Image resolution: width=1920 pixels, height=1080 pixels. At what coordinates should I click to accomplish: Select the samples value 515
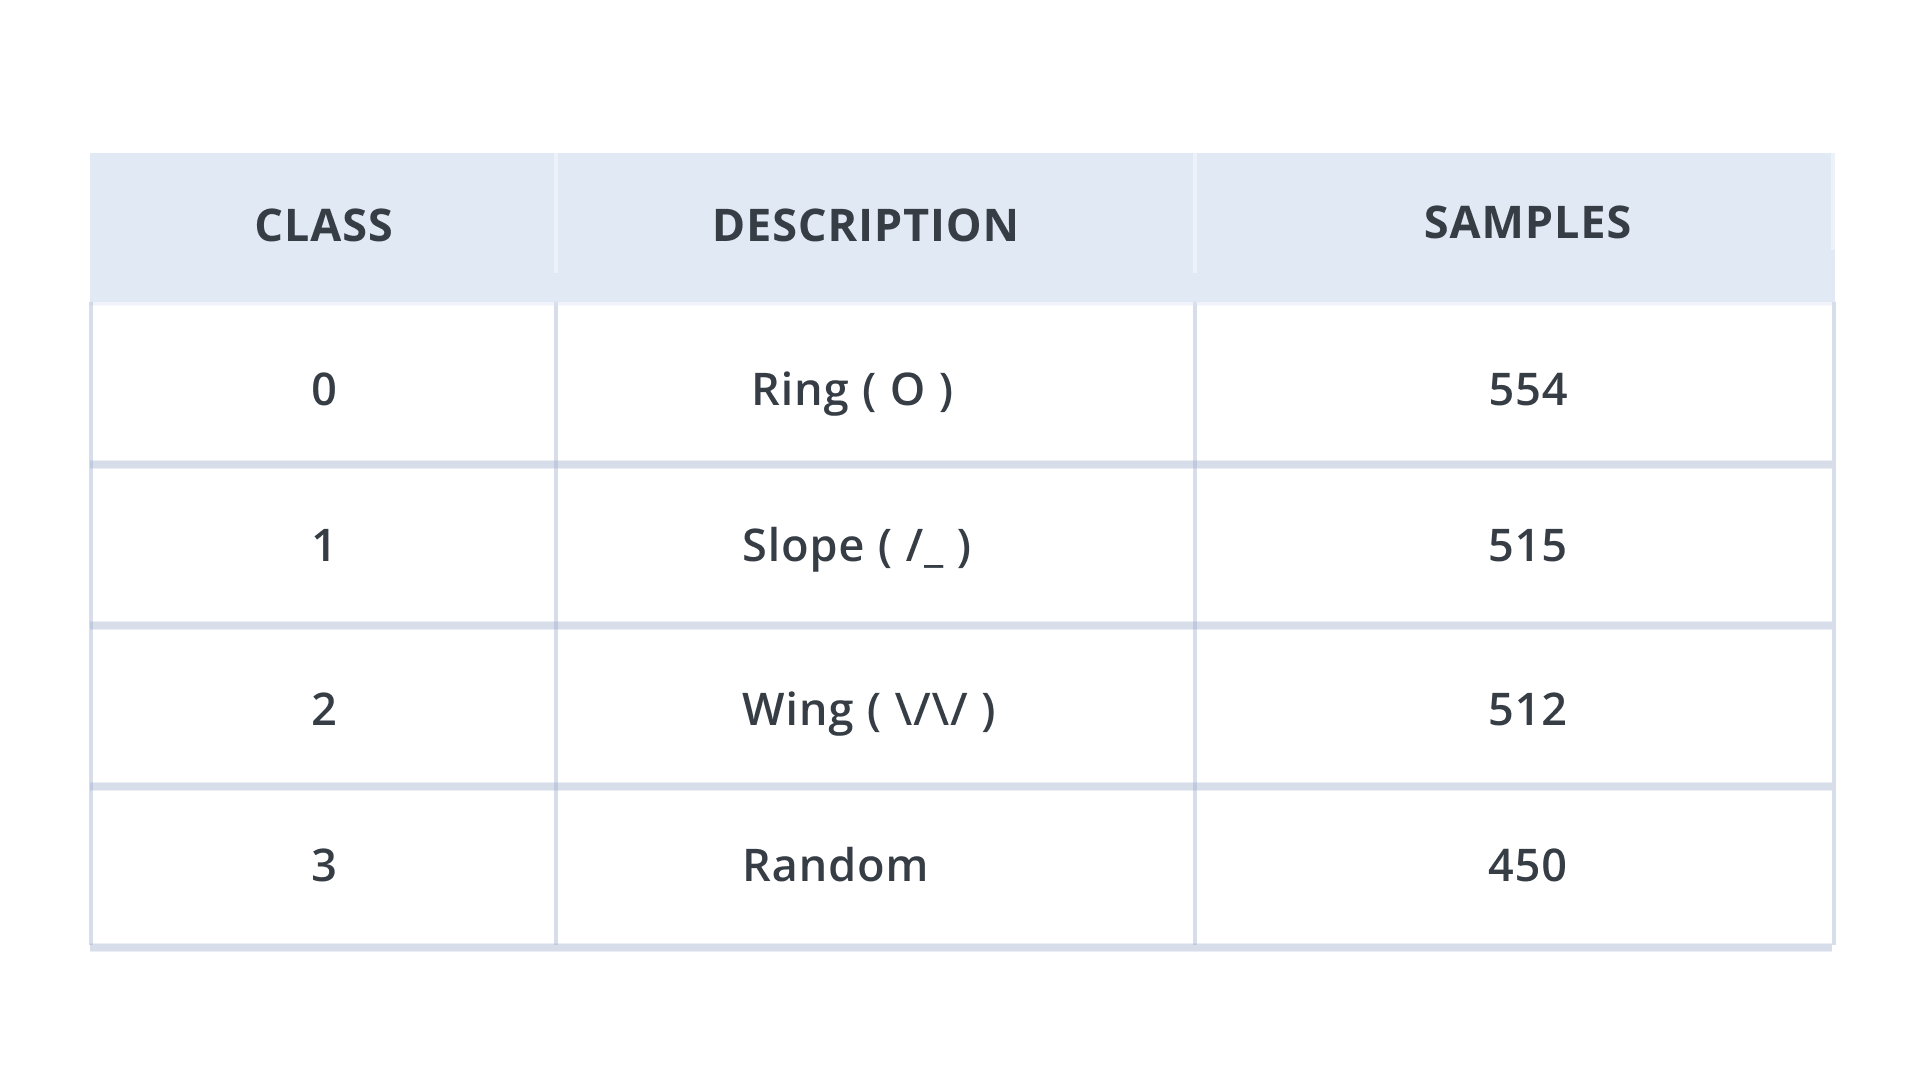[x=1527, y=546]
